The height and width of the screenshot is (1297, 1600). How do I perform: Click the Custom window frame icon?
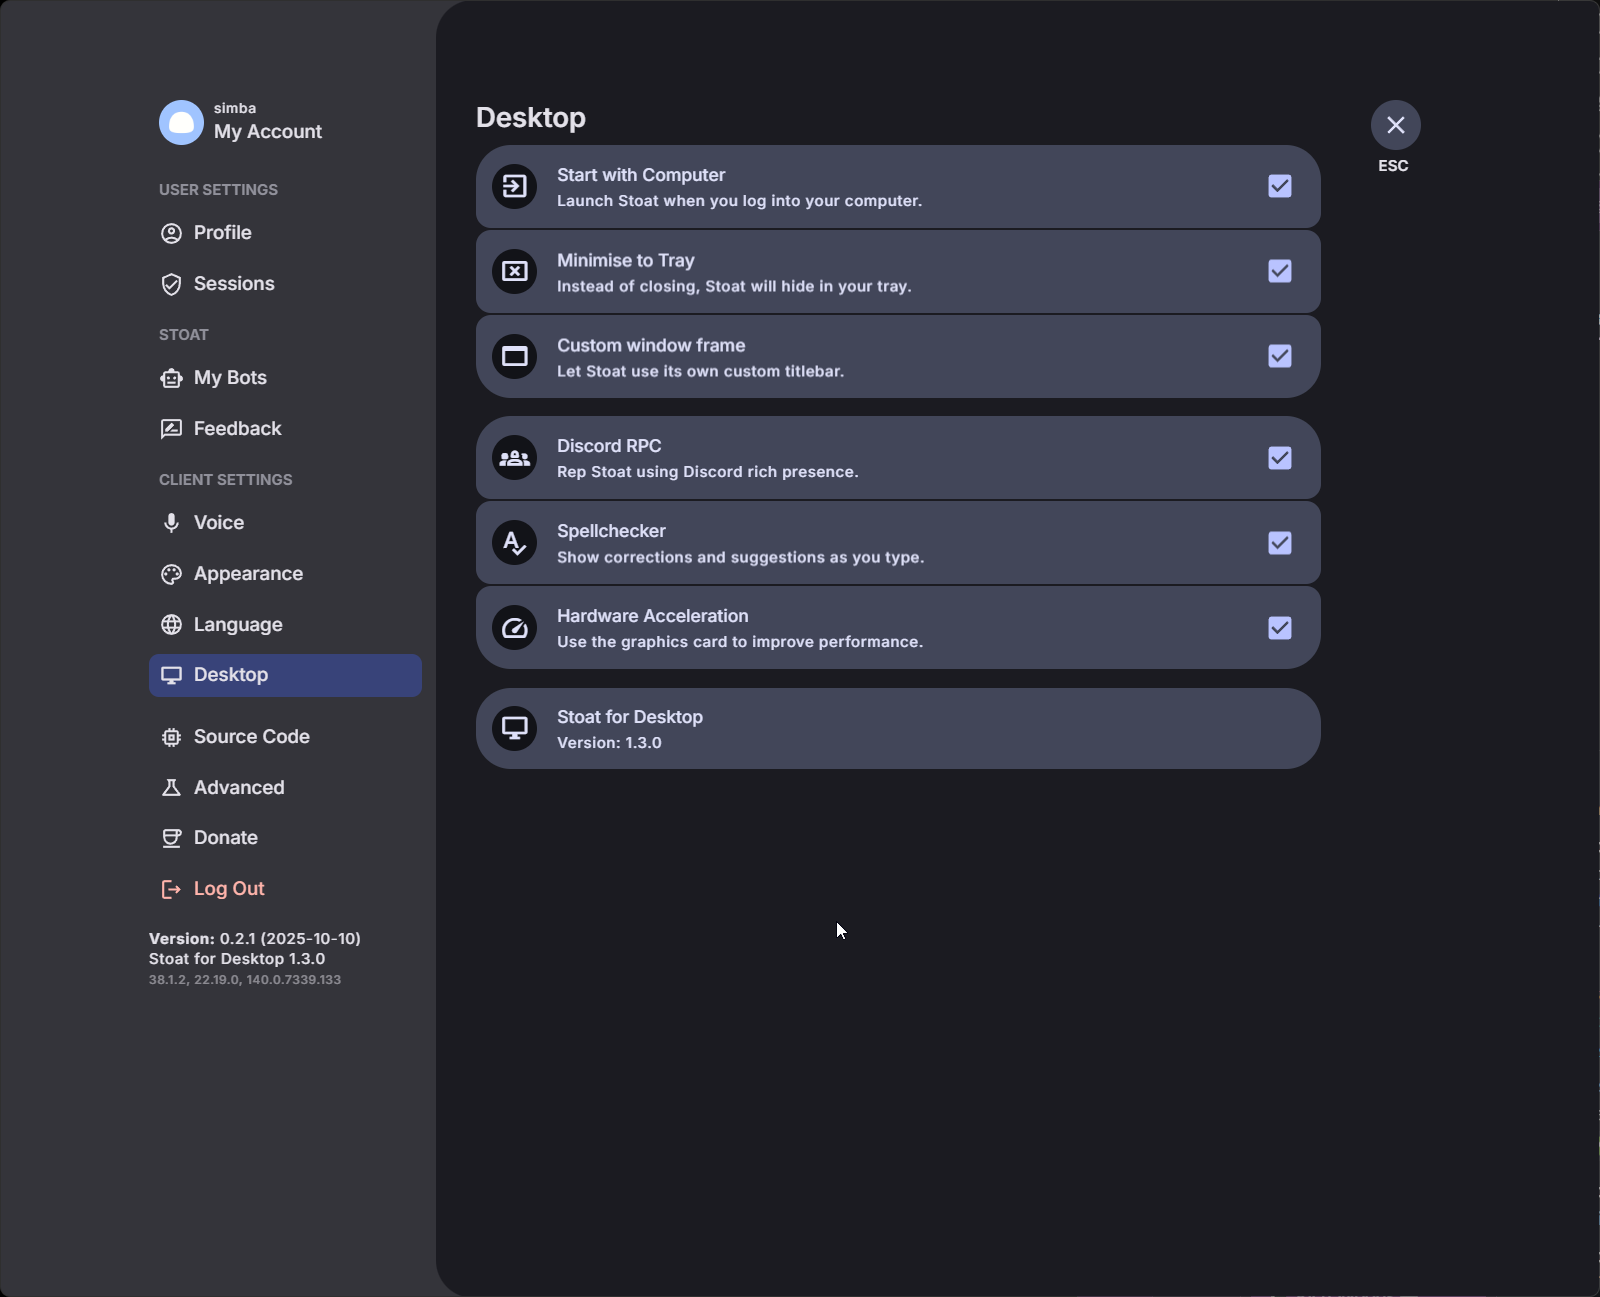point(515,357)
